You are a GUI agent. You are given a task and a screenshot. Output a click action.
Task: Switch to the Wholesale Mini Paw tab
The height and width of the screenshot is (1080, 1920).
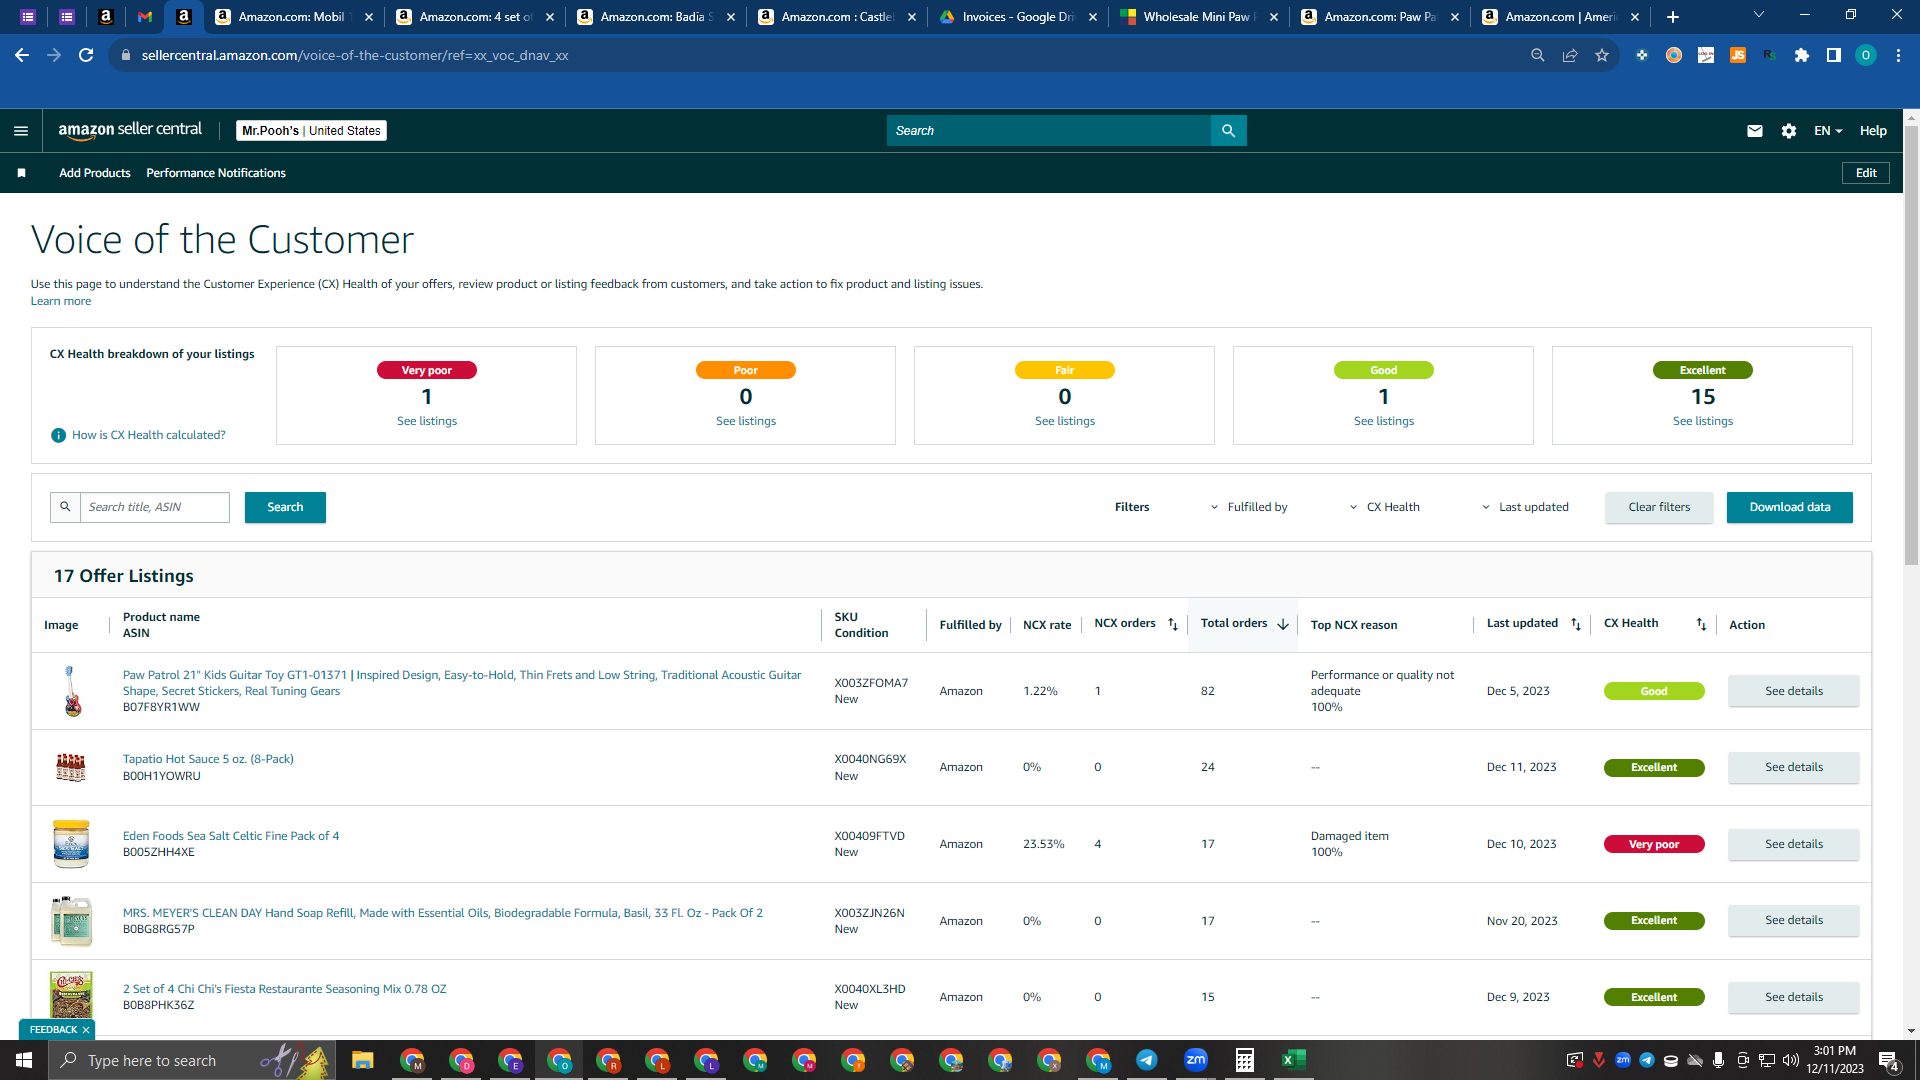1199,17
